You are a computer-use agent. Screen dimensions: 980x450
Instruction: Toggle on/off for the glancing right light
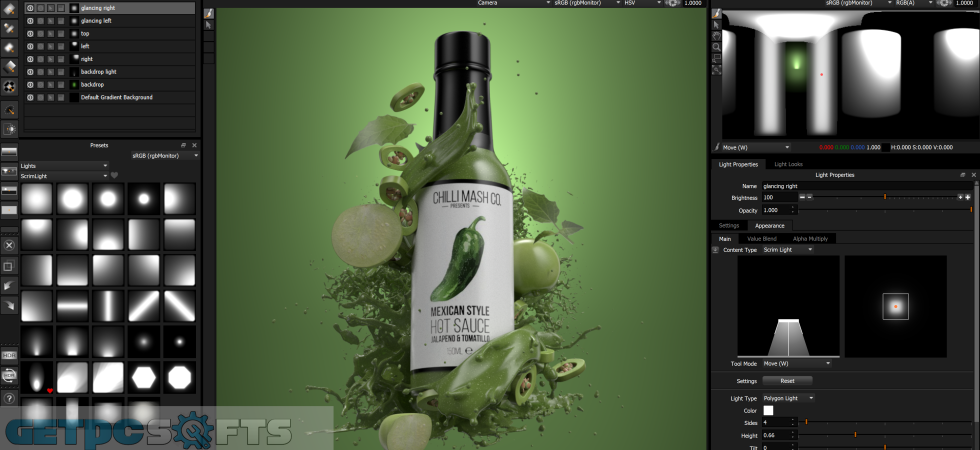(x=29, y=8)
